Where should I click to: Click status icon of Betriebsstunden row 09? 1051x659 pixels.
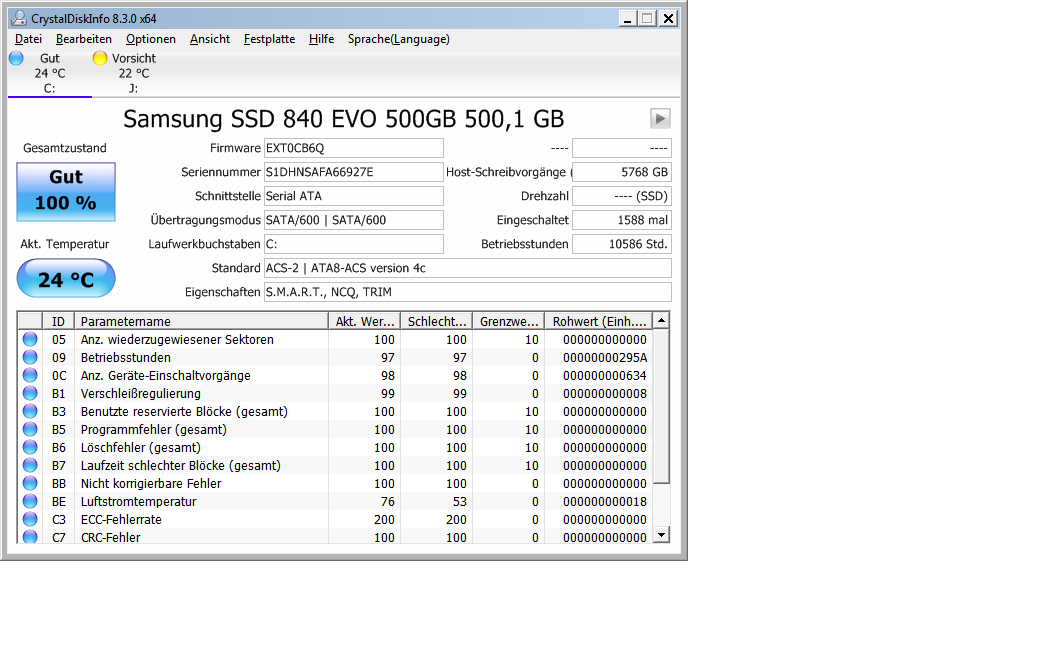click(30, 357)
